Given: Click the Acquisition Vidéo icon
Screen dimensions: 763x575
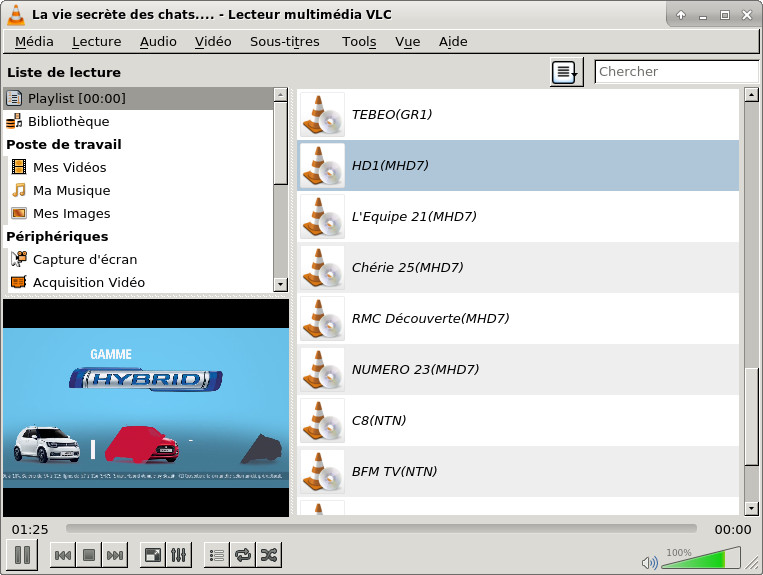Looking at the screenshot, I should (x=18, y=282).
